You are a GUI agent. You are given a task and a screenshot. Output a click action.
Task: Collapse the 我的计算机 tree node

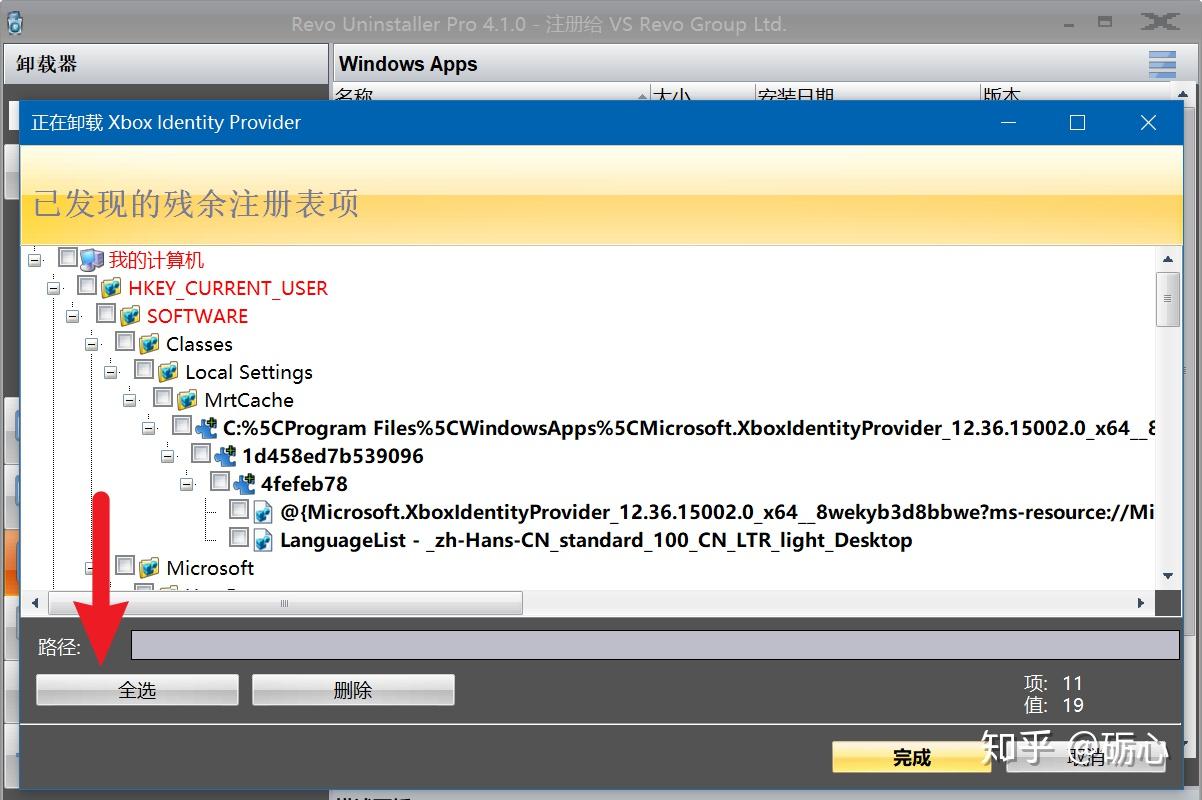pos(35,260)
